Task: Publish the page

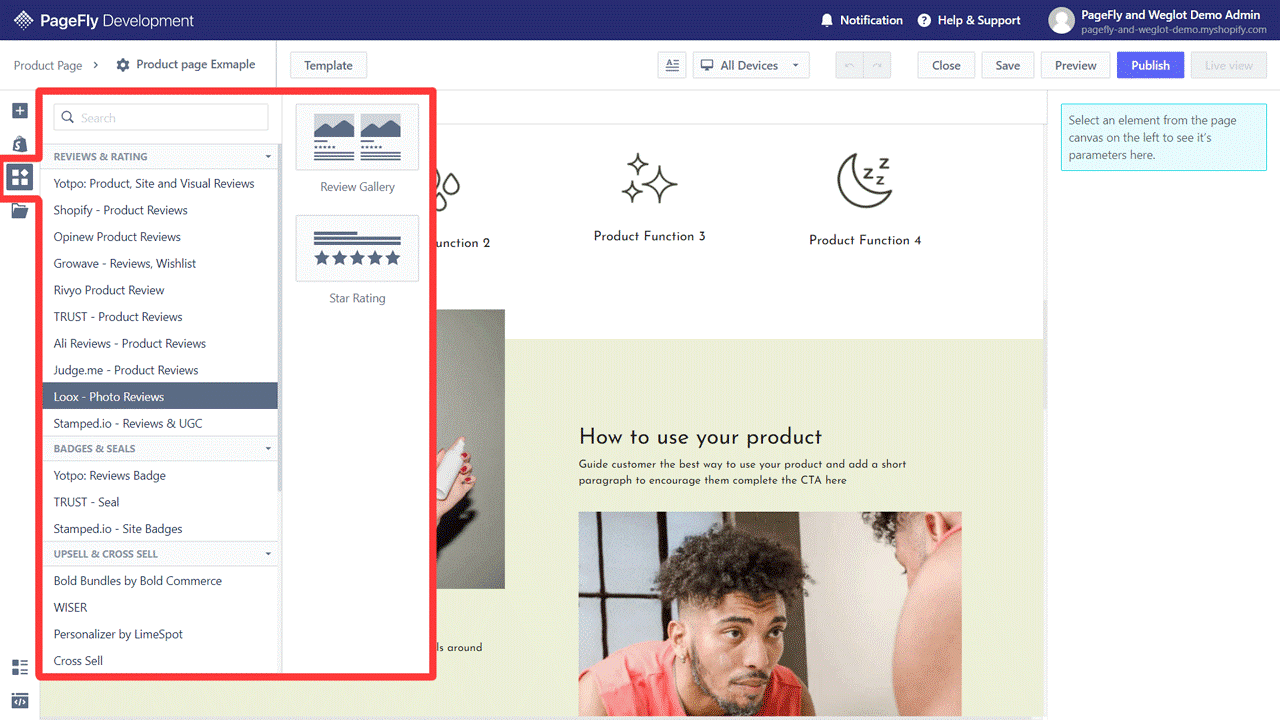Action: [x=1150, y=65]
